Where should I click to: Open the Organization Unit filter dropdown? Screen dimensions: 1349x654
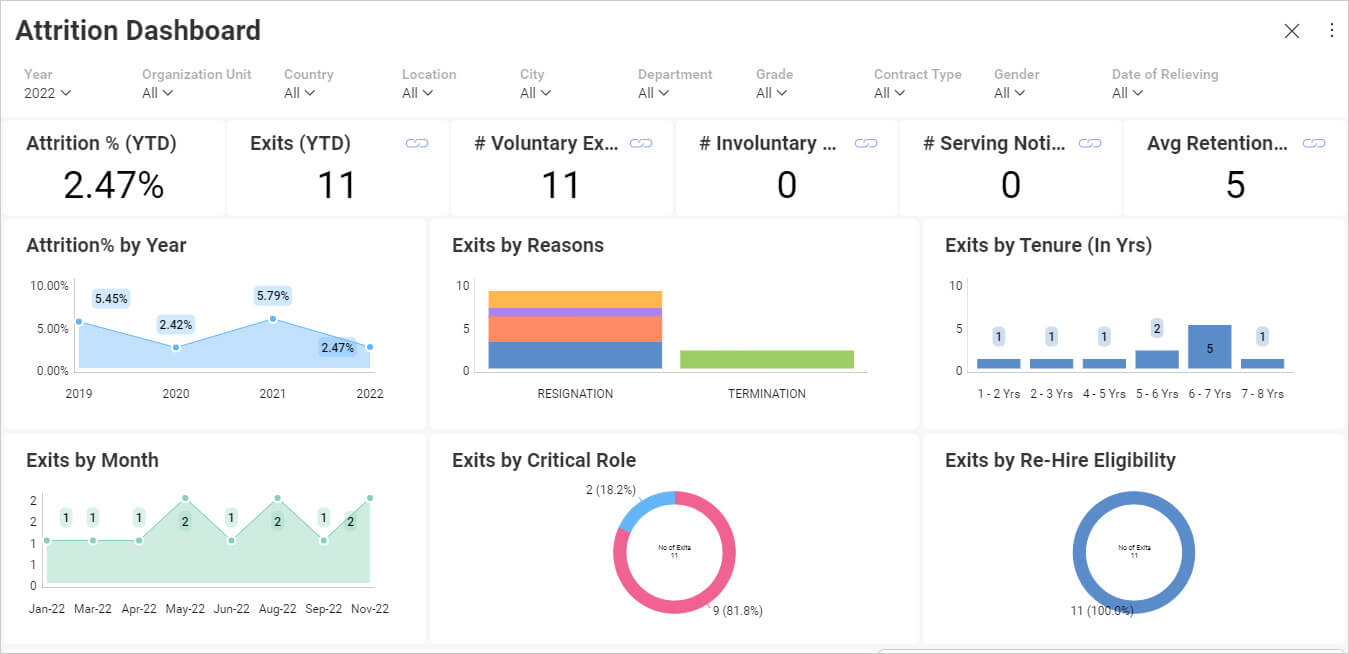coord(158,93)
